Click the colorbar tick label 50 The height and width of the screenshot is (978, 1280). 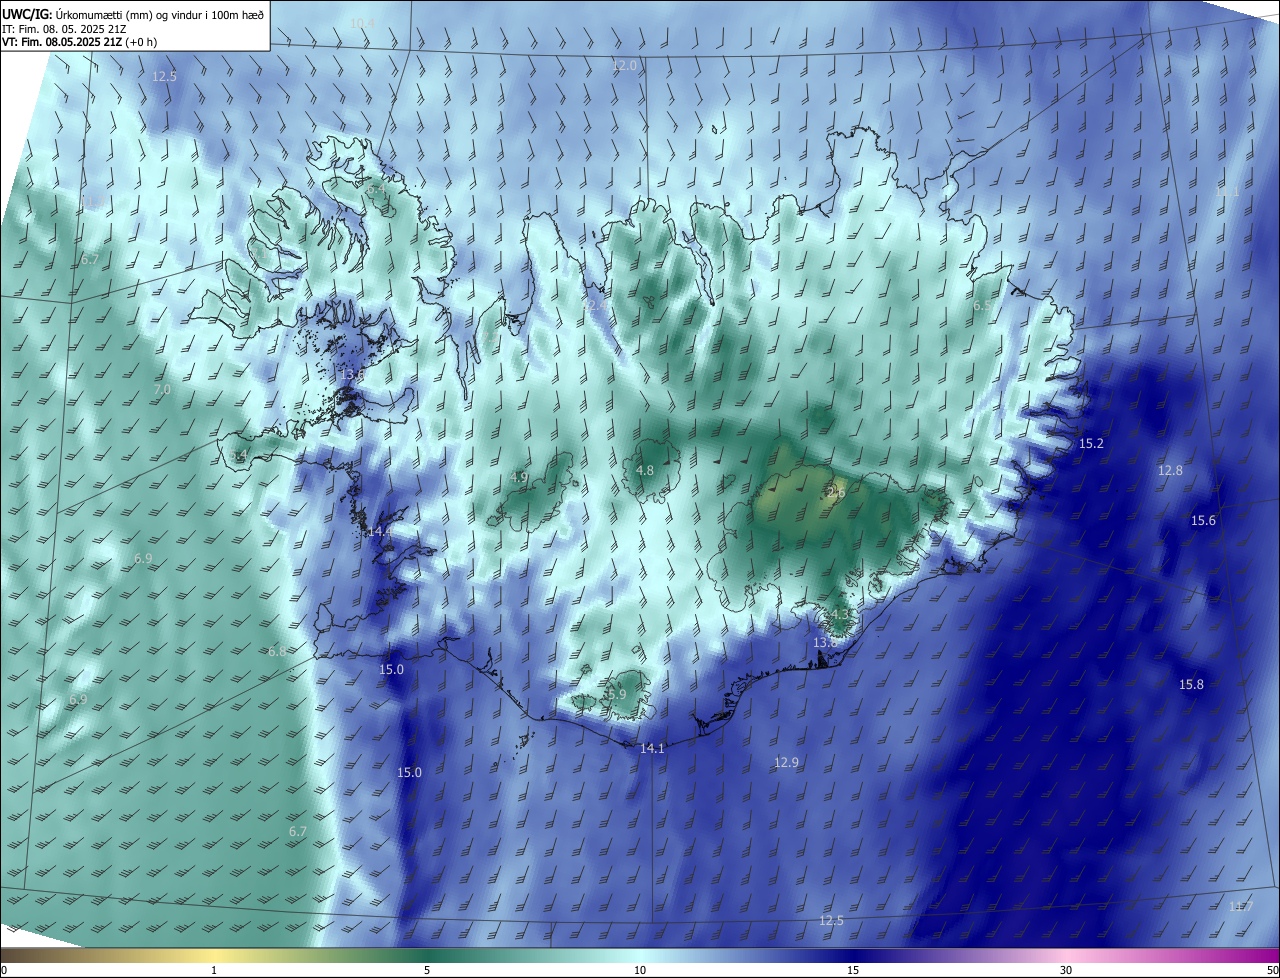click(1272, 971)
